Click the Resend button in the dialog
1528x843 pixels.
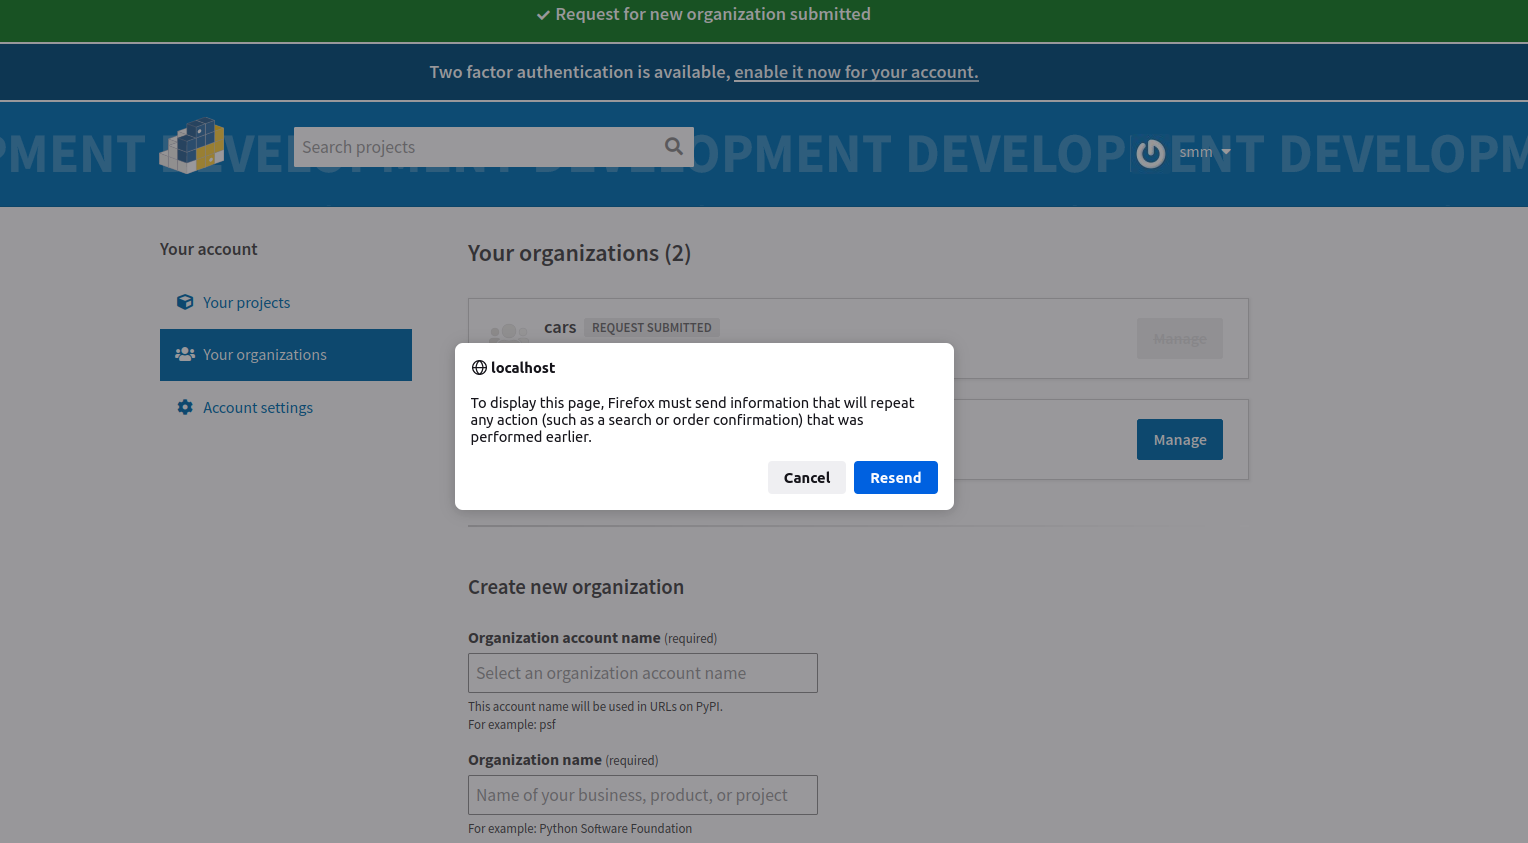click(x=895, y=478)
